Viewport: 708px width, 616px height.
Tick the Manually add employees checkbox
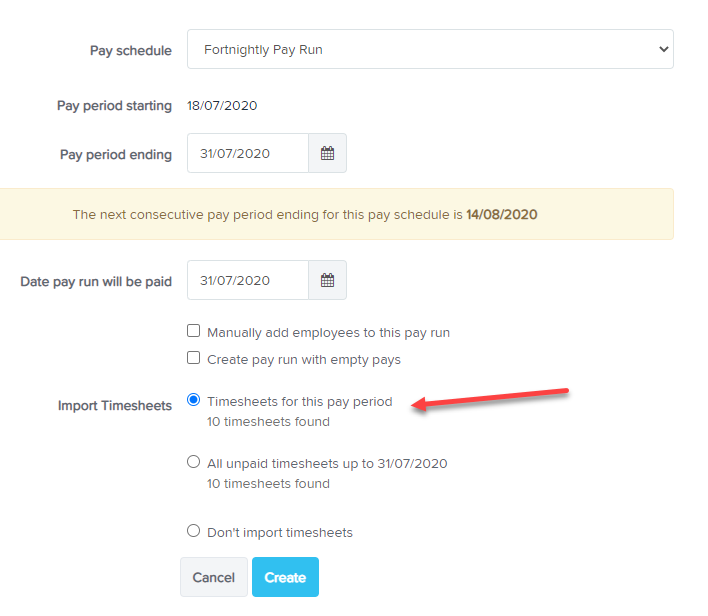point(194,331)
